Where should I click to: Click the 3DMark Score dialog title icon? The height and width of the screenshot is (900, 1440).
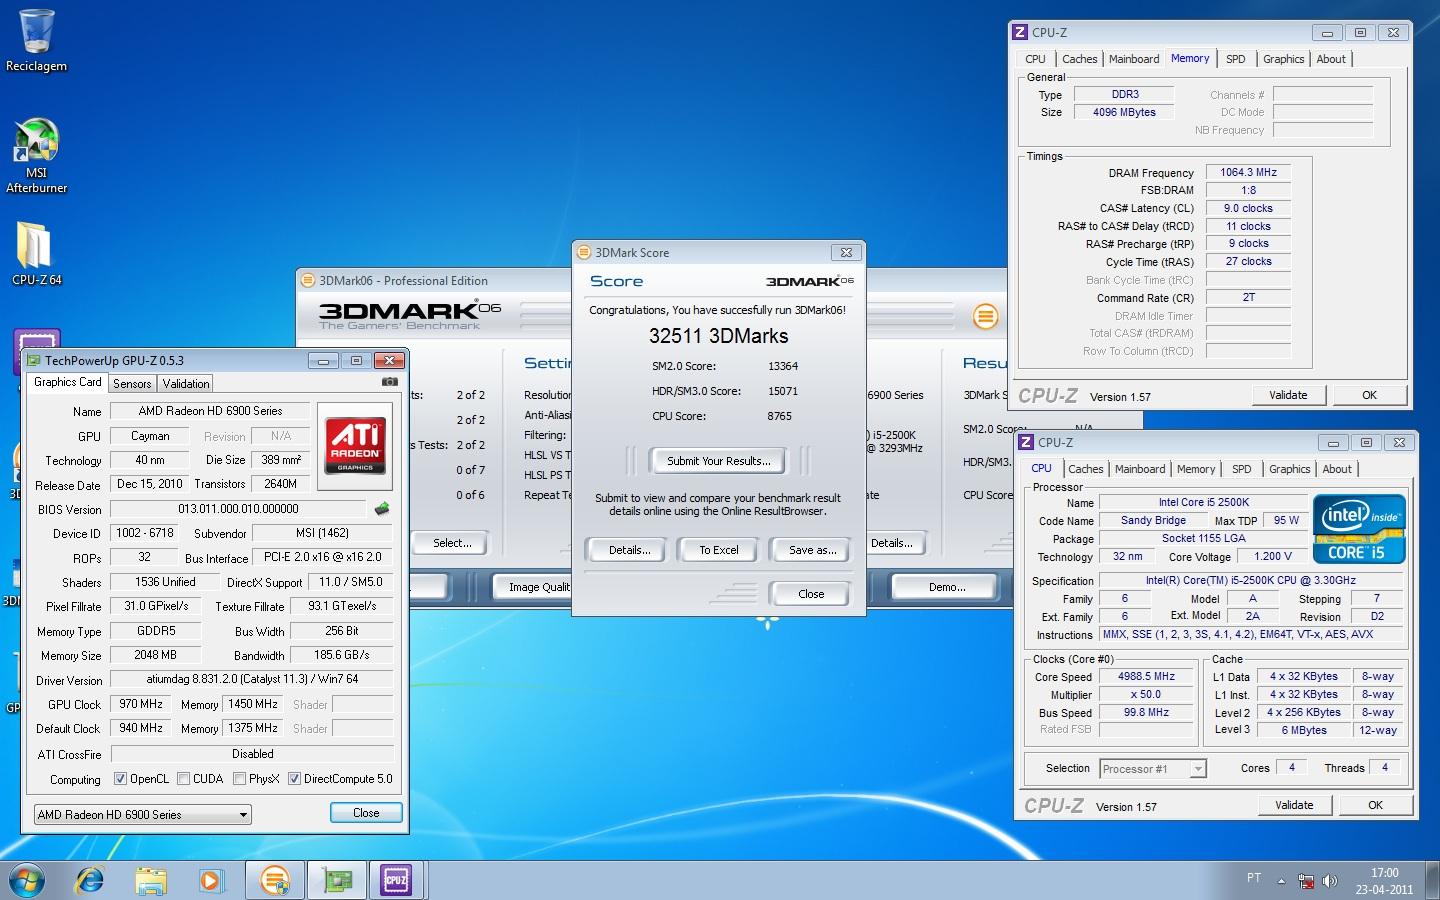(585, 252)
